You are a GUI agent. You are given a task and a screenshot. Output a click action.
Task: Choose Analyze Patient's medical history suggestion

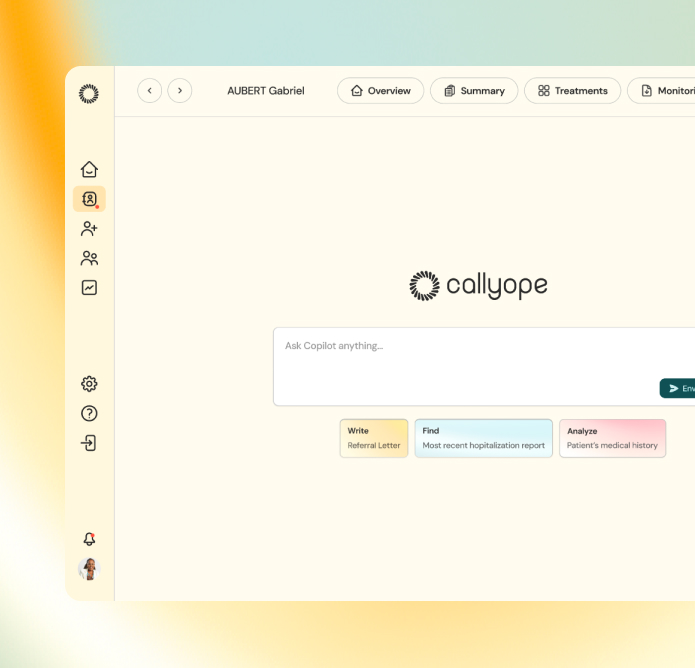tap(612, 438)
